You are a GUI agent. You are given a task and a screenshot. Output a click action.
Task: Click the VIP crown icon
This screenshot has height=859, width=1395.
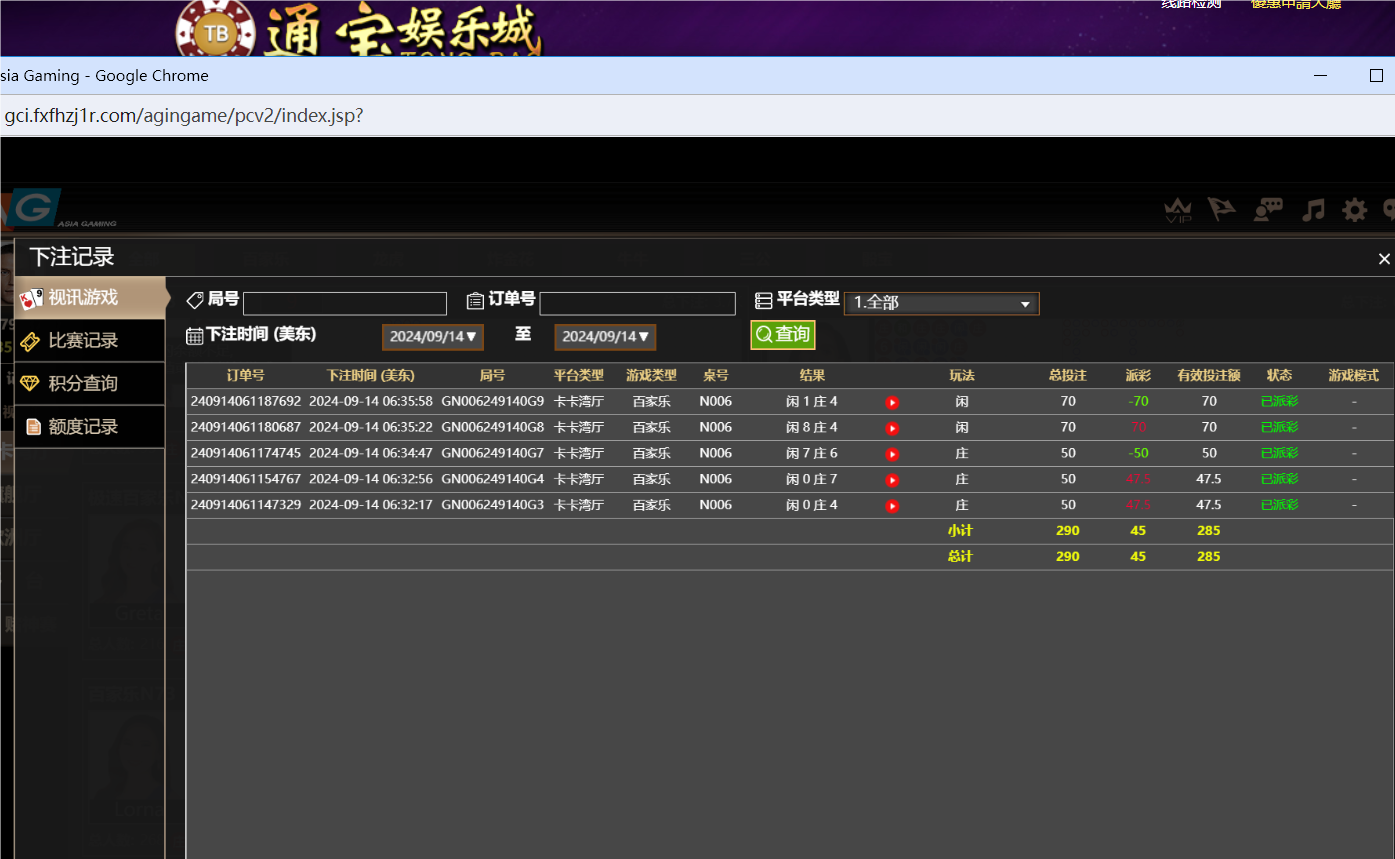click(x=1178, y=210)
